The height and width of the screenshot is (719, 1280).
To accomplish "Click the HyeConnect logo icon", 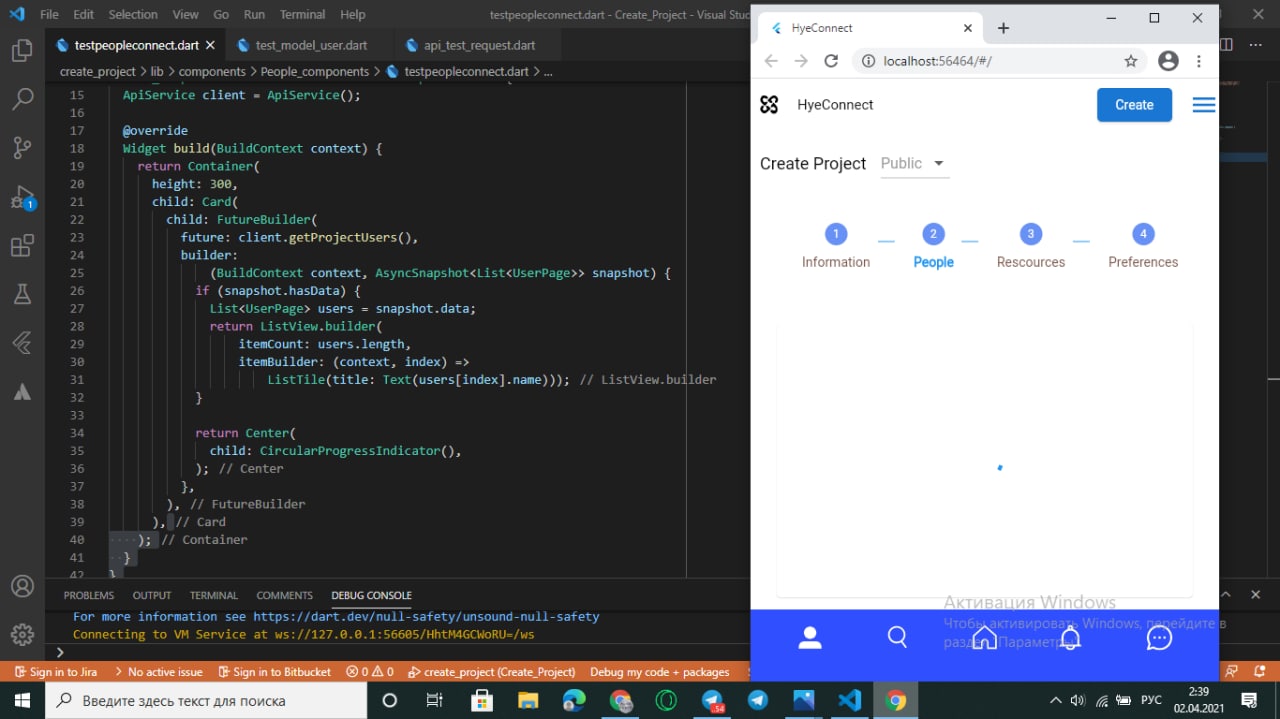I will [769, 105].
